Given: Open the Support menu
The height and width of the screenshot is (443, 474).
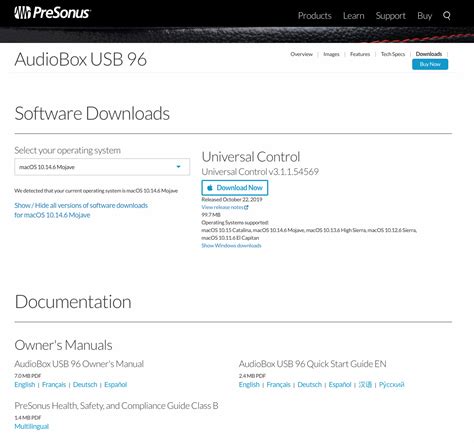Looking at the screenshot, I should [x=391, y=16].
